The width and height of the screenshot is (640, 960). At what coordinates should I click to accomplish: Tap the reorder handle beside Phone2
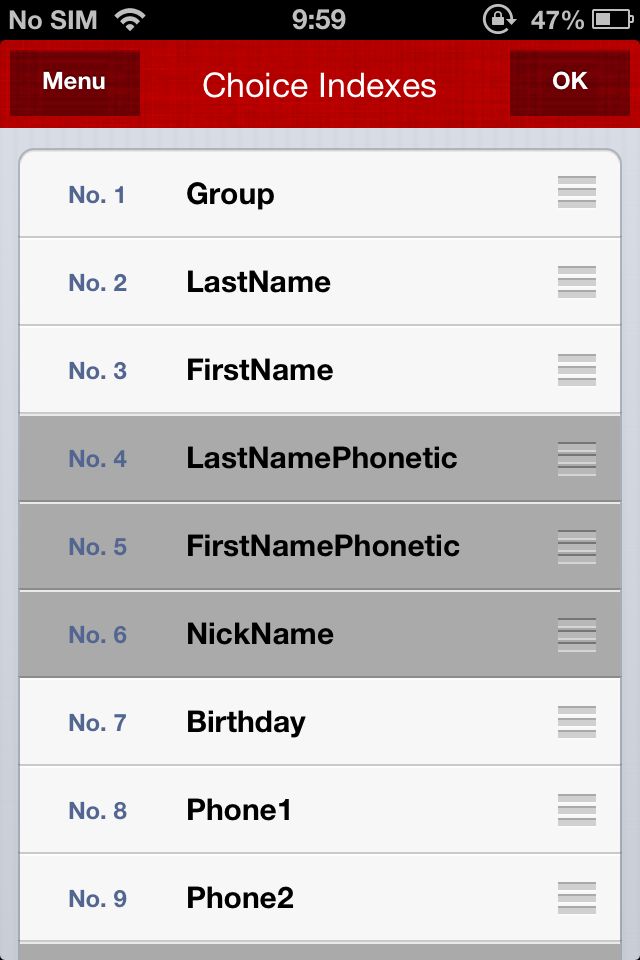(x=576, y=898)
